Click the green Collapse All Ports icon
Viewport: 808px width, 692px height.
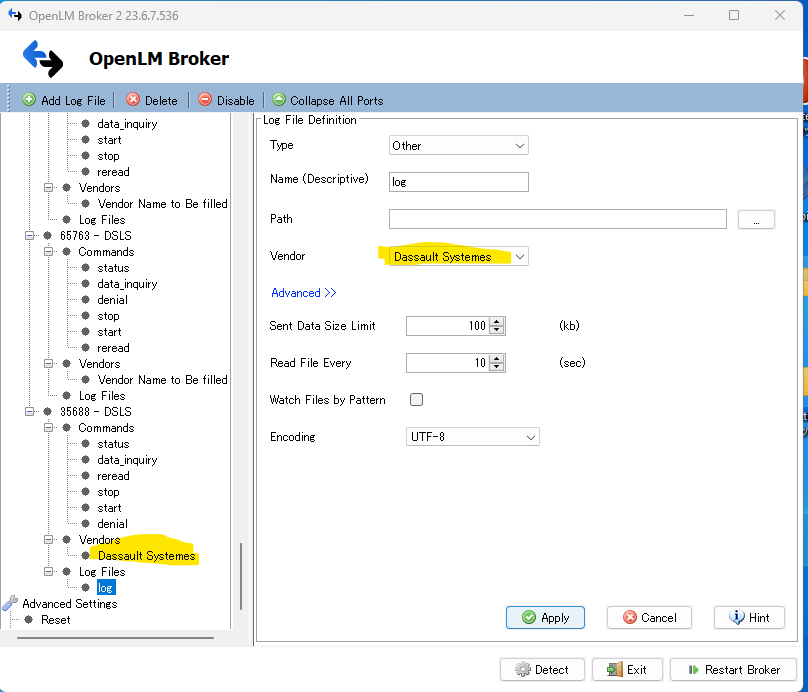(279, 99)
